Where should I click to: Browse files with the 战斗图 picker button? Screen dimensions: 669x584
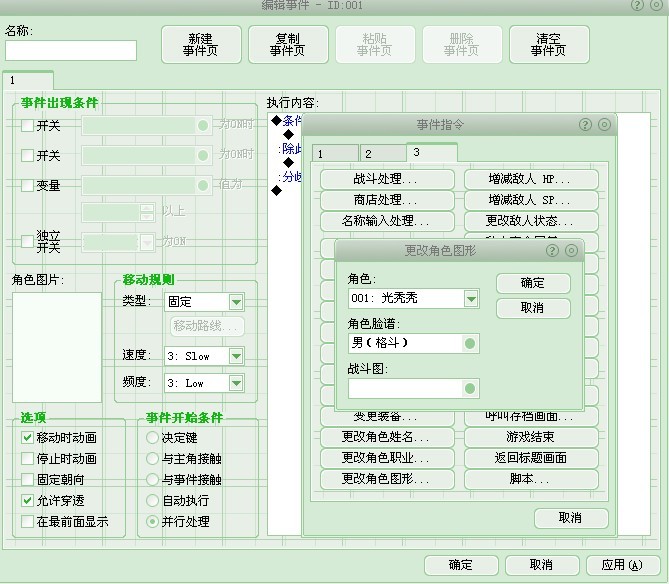(470, 389)
